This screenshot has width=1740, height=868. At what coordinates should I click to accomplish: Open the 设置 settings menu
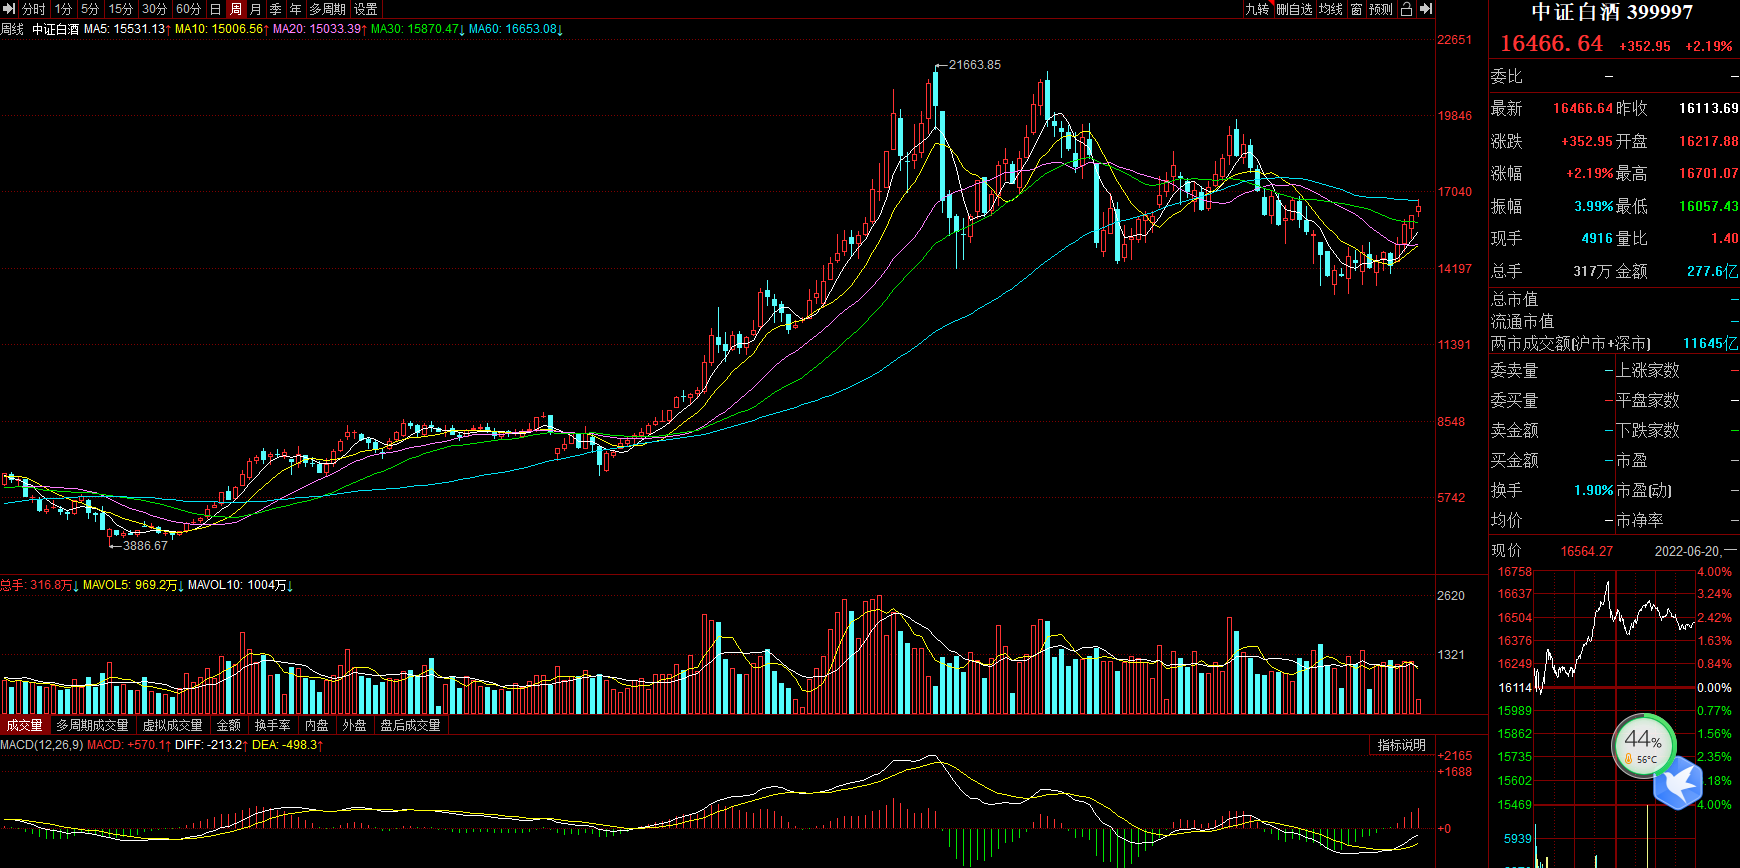(x=366, y=9)
